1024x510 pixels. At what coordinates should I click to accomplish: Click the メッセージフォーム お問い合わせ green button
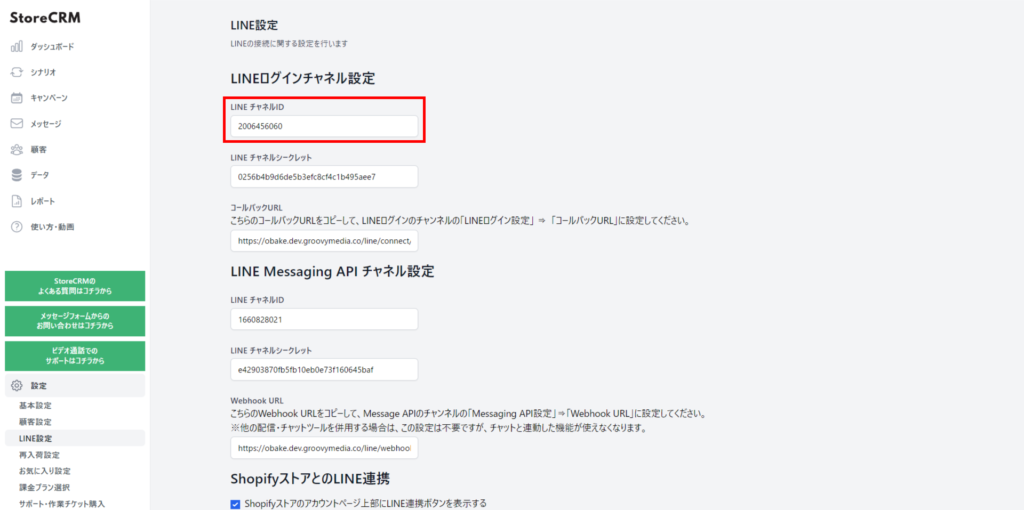point(74,321)
